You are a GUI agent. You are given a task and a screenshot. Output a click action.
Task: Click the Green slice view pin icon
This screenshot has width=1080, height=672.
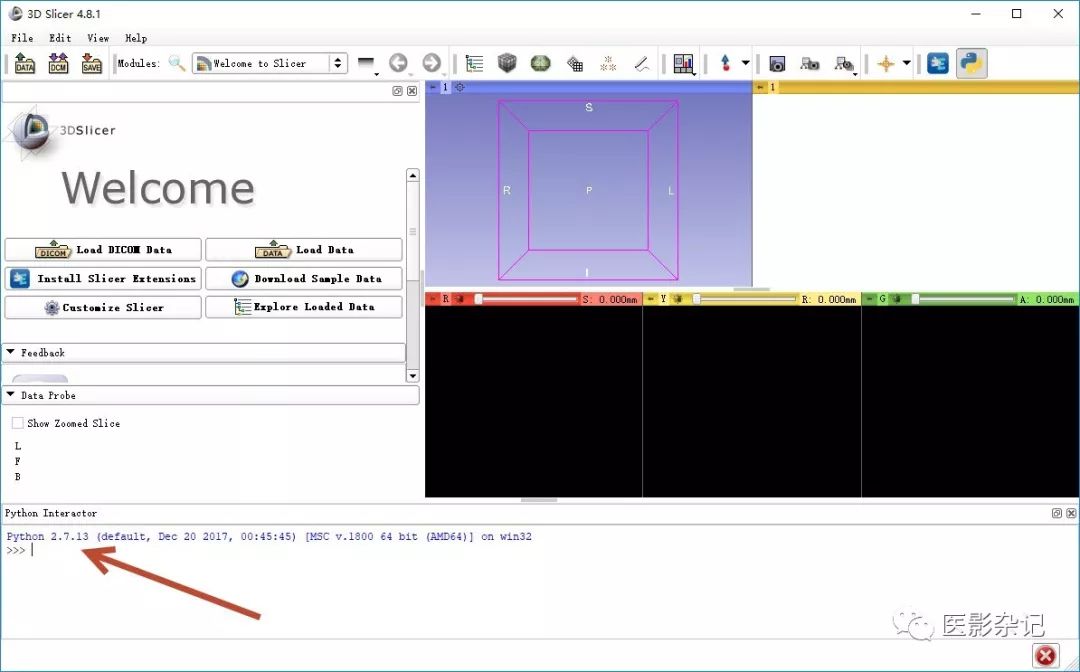pyautogui.click(x=870, y=299)
